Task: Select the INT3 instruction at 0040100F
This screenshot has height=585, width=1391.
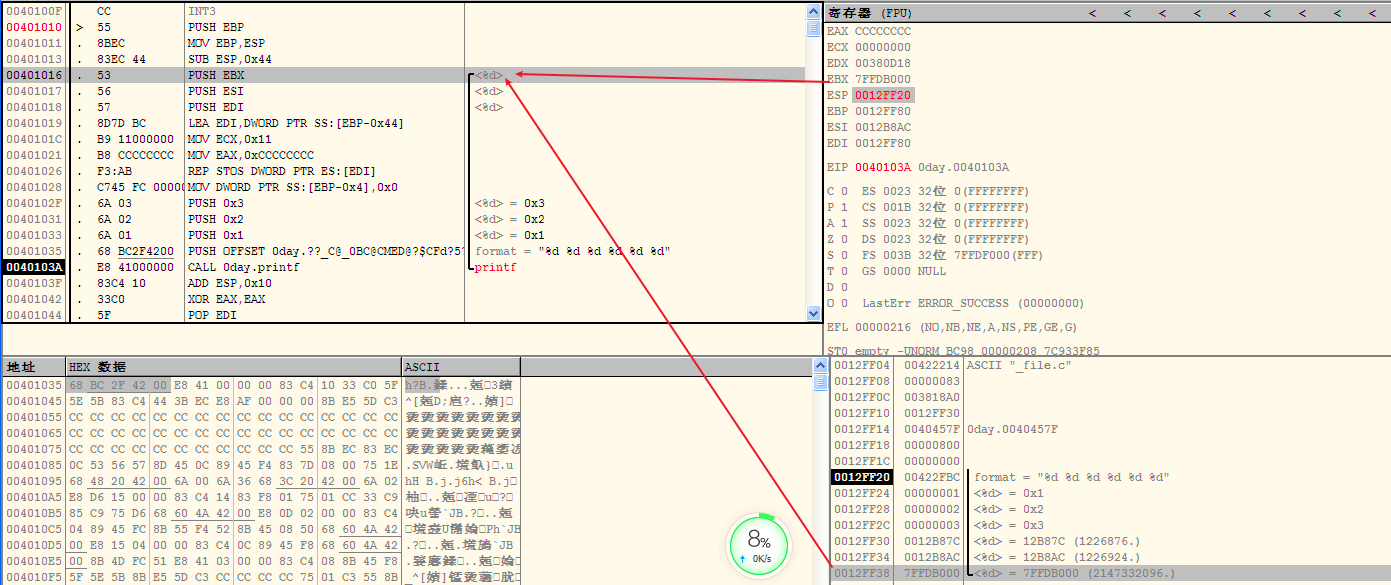Action: [x=201, y=11]
